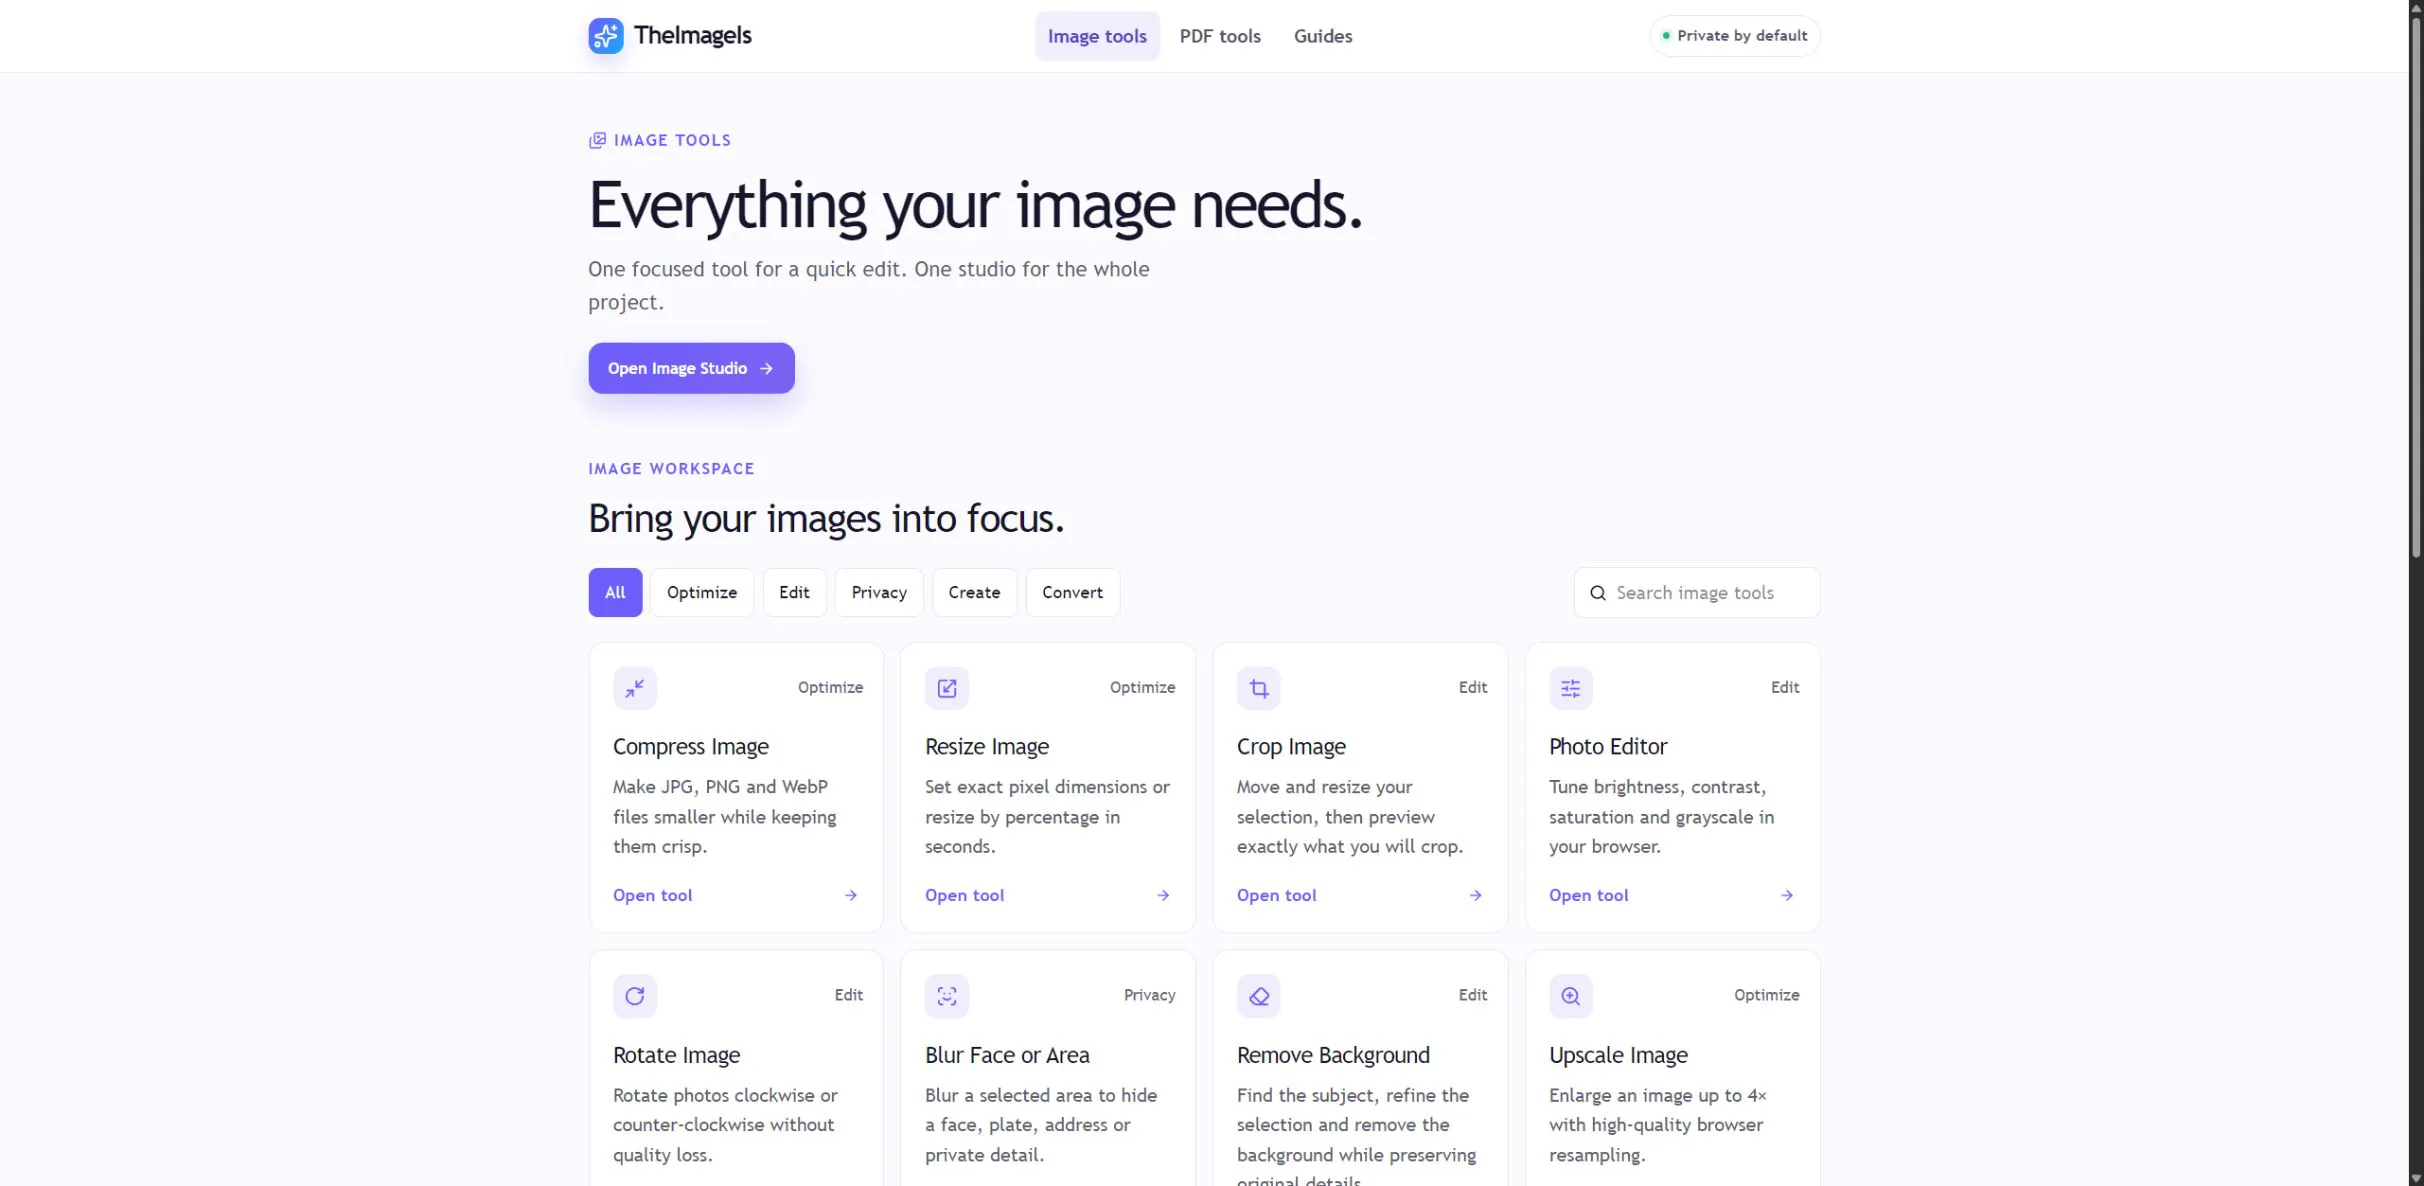This screenshot has width=2424, height=1186.
Task: Click the Upscale Image magnifier icon
Action: [1570, 996]
